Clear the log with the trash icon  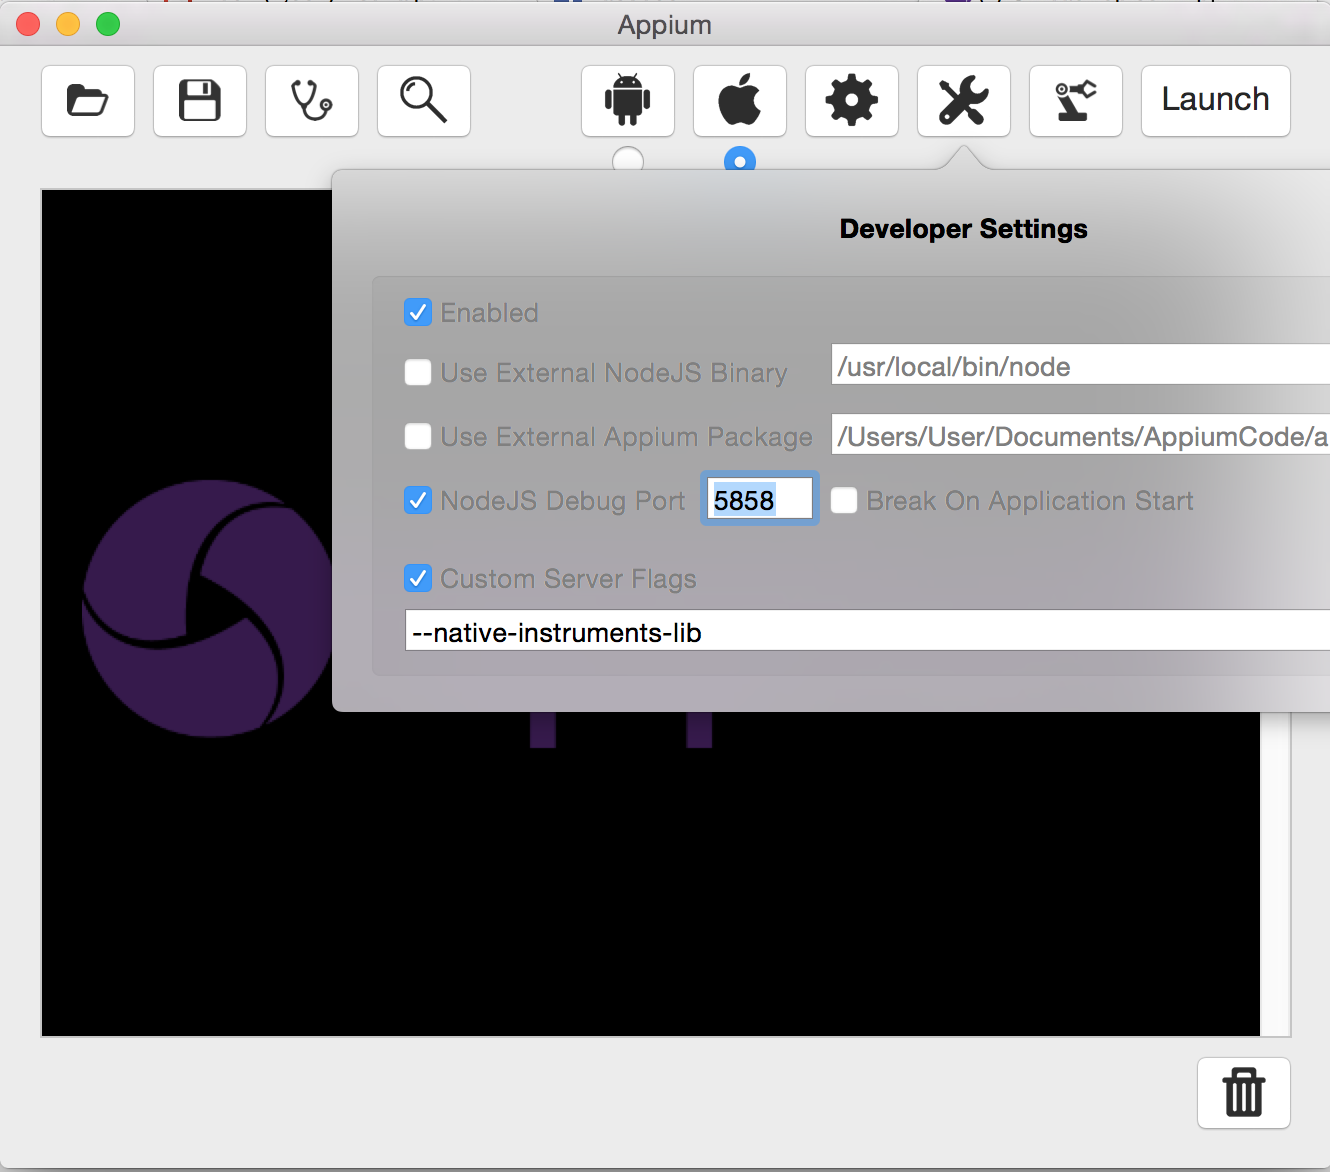1244,1093
